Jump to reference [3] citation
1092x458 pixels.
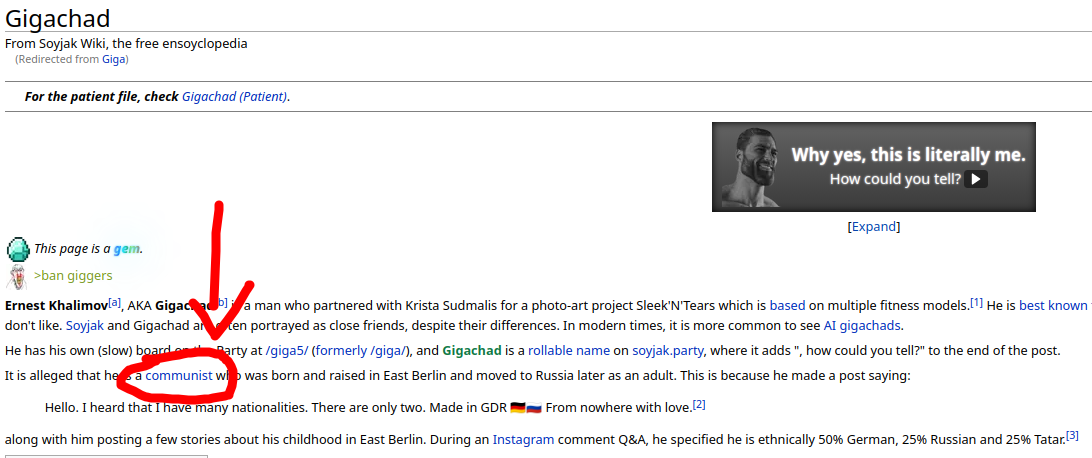click(1072, 435)
